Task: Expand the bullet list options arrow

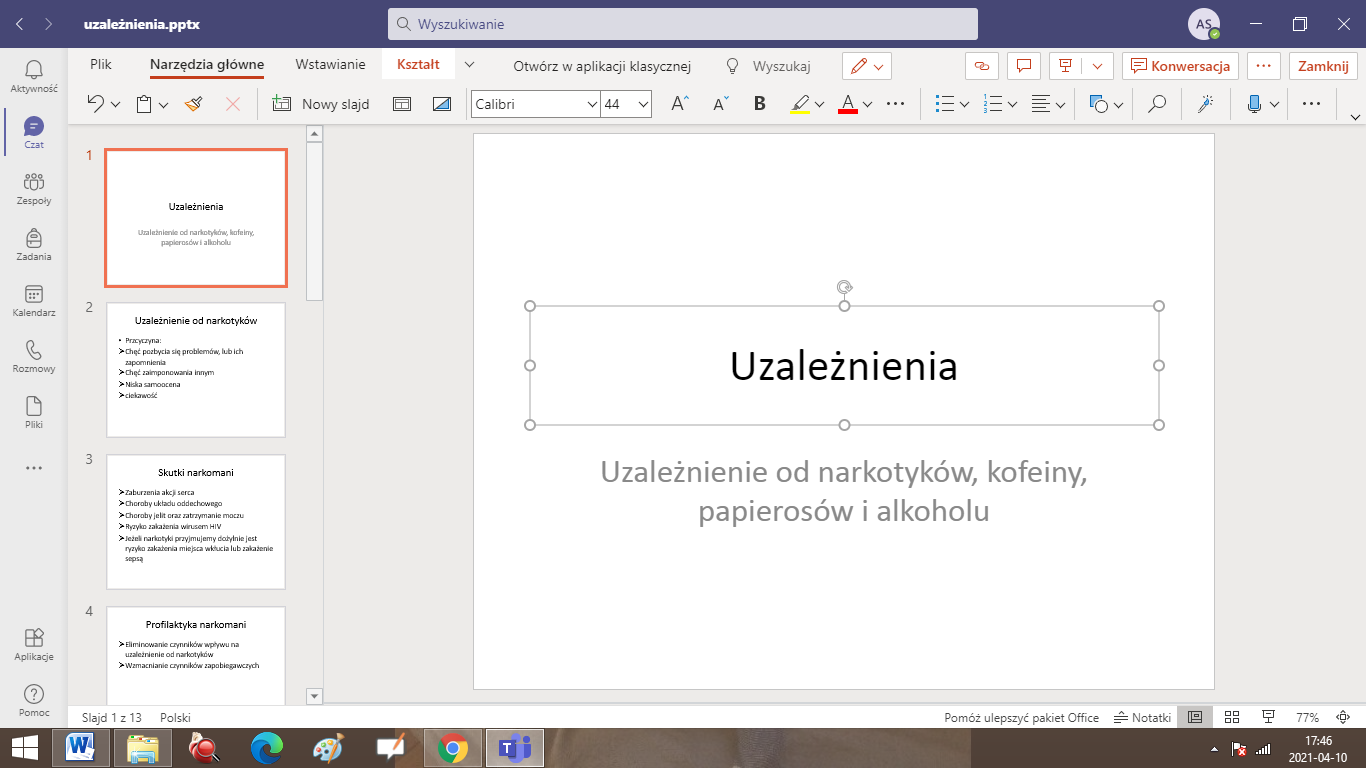Action: click(964, 104)
